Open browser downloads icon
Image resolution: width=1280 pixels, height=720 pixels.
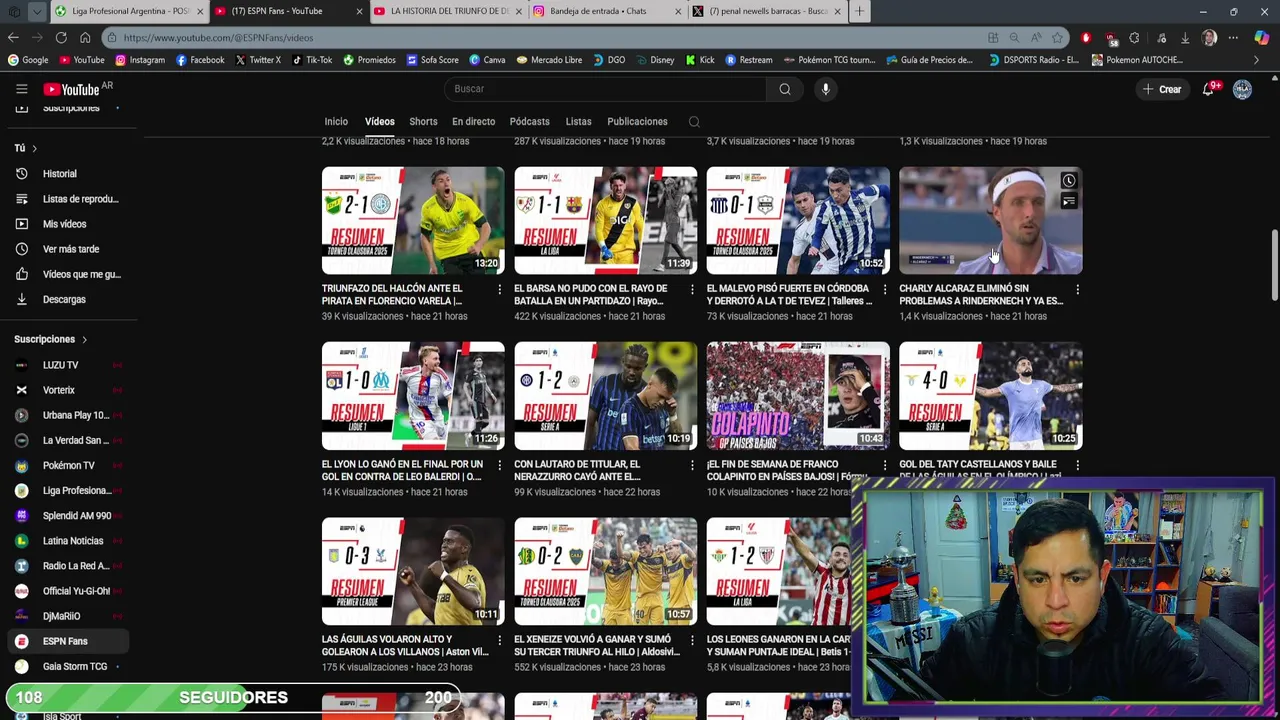[x=1185, y=38]
